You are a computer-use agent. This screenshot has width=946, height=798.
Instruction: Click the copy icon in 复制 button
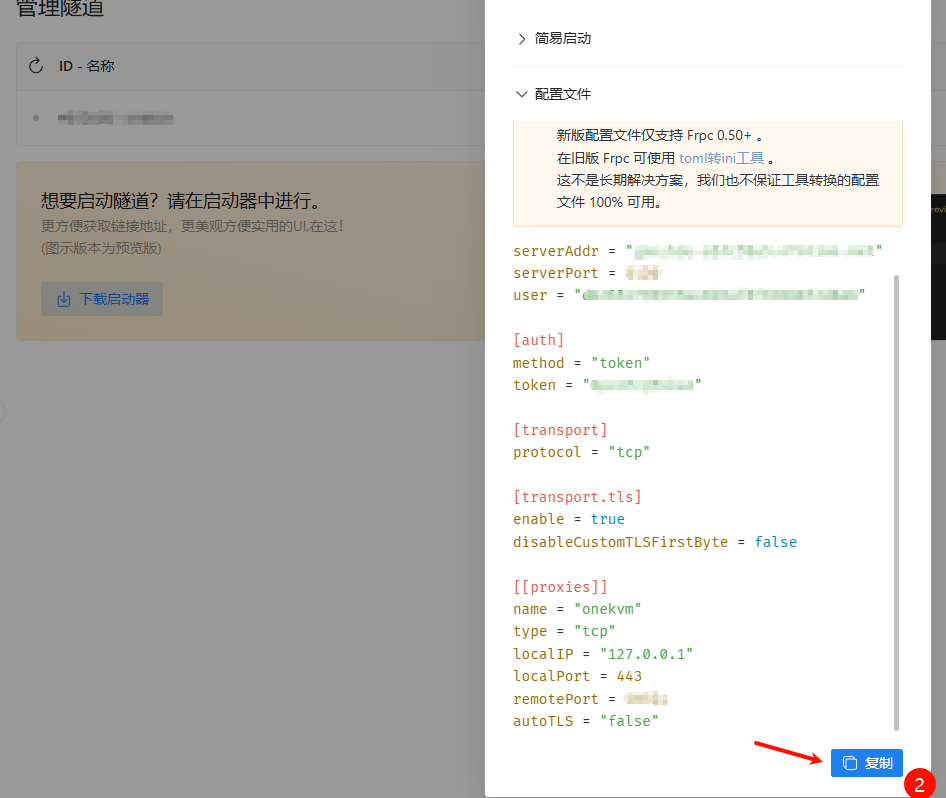click(x=850, y=763)
